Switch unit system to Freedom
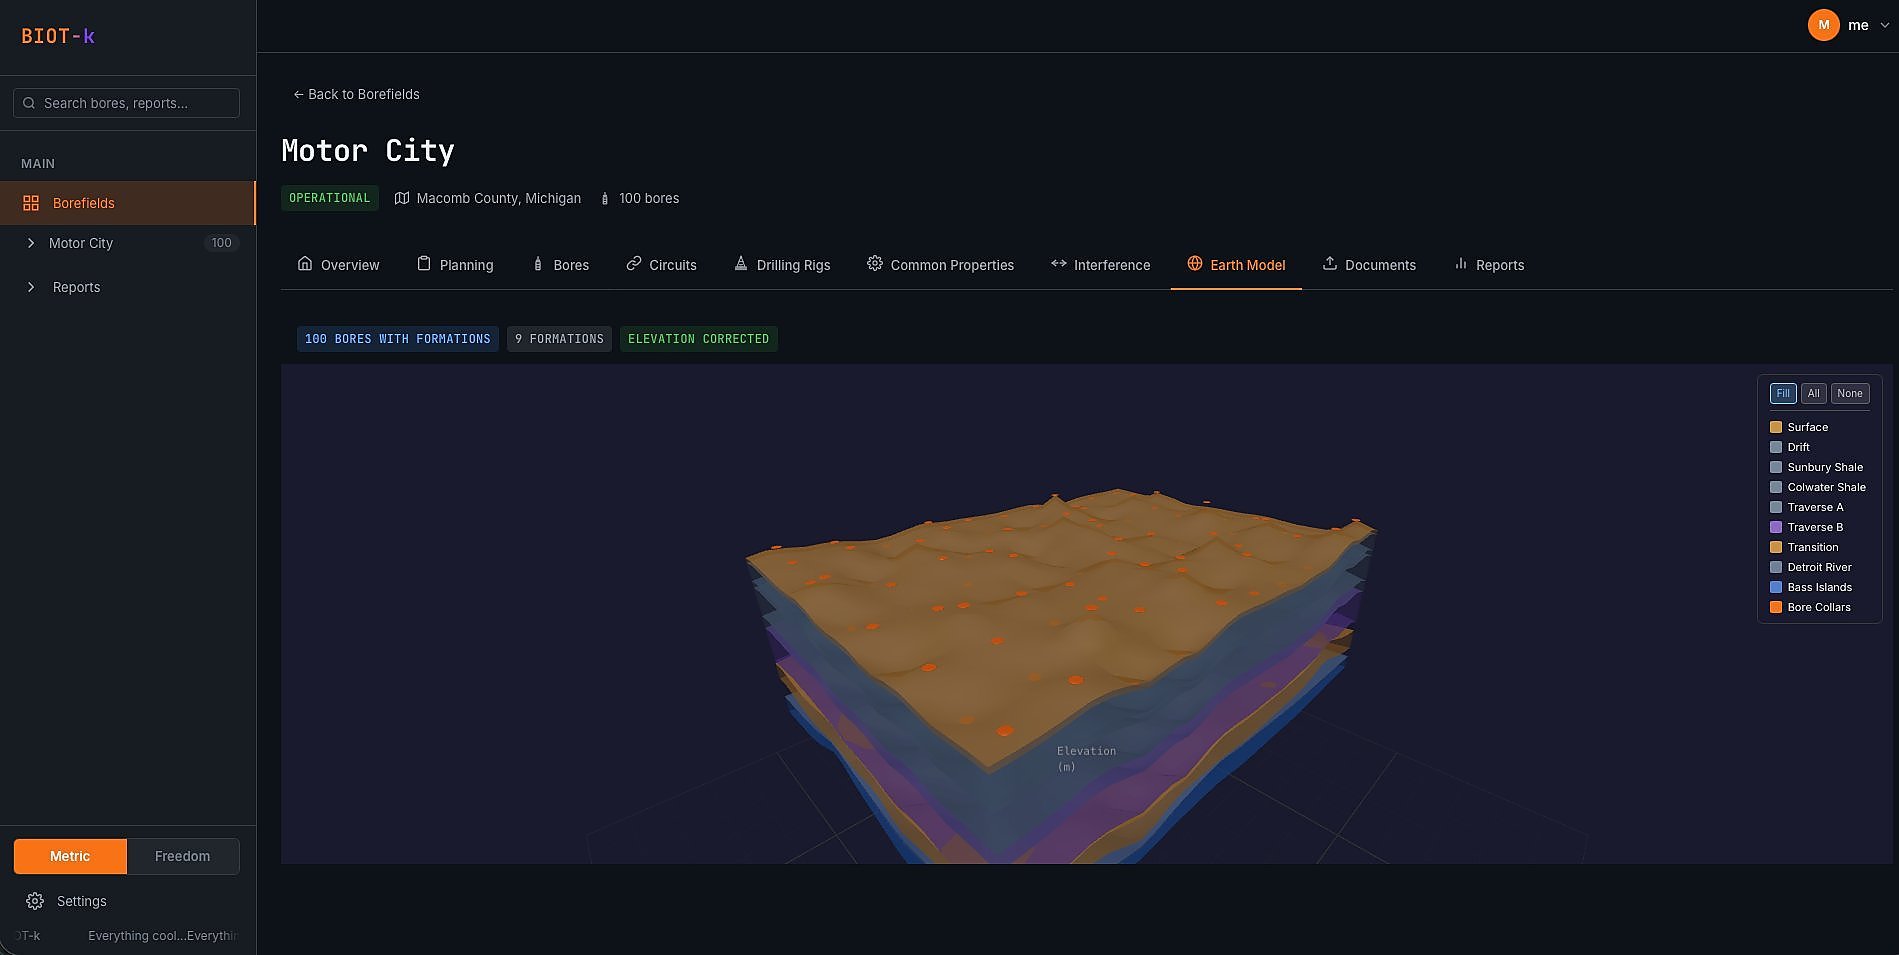The width and height of the screenshot is (1899, 955). 182,856
